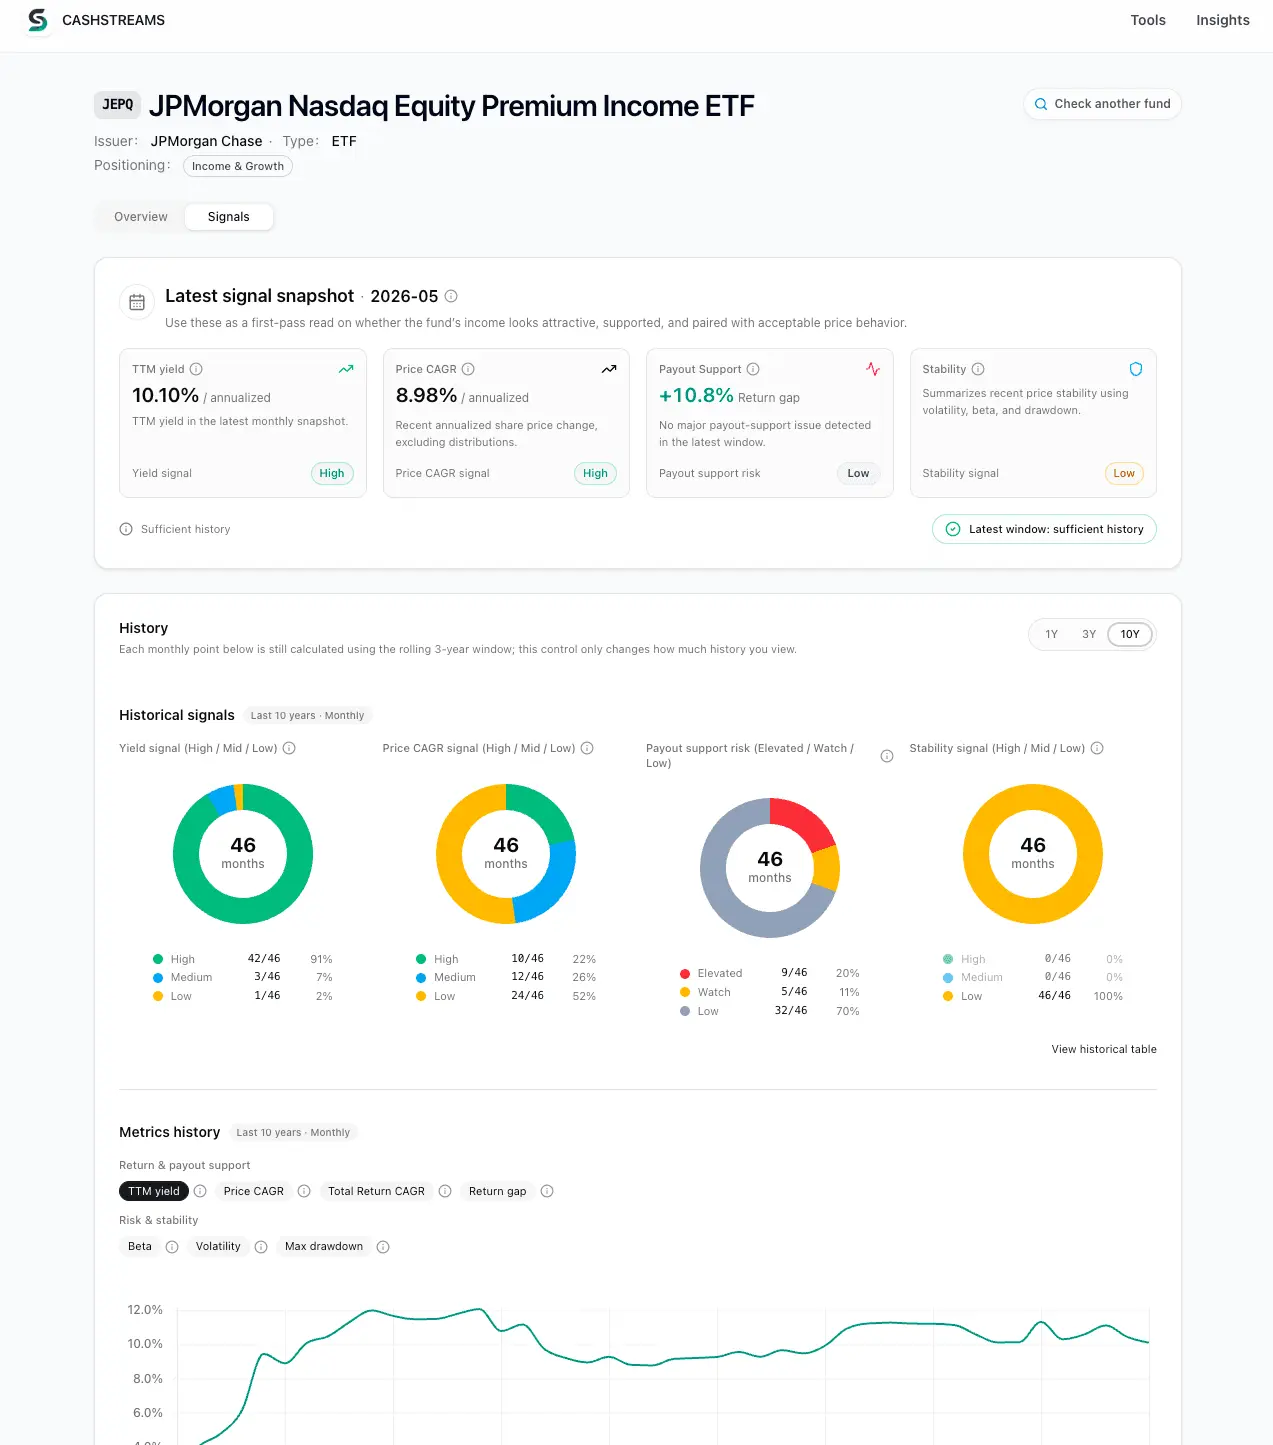This screenshot has height=1445, width=1273.
Task: Click info icon next to Volatility chip
Action: coord(261,1247)
